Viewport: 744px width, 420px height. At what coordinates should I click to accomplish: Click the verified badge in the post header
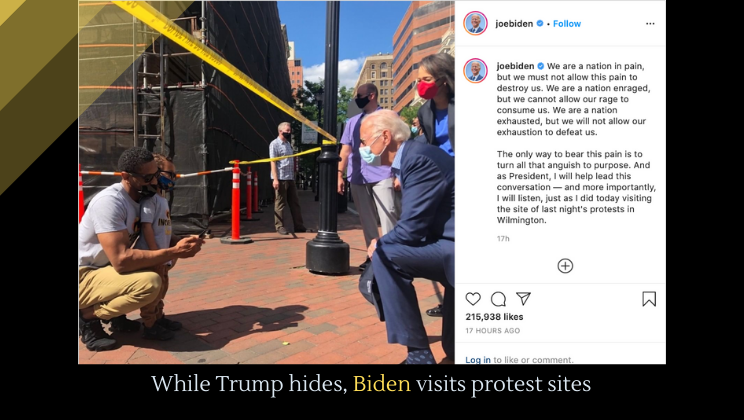point(539,23)
